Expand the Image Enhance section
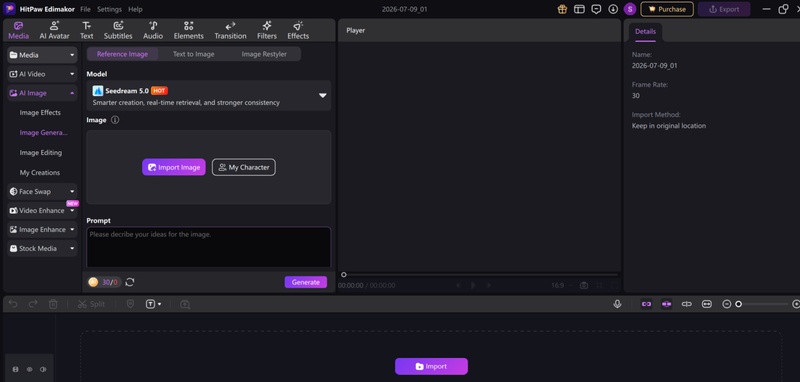This screenshot has height=382, width=800. tap(42, 230)
